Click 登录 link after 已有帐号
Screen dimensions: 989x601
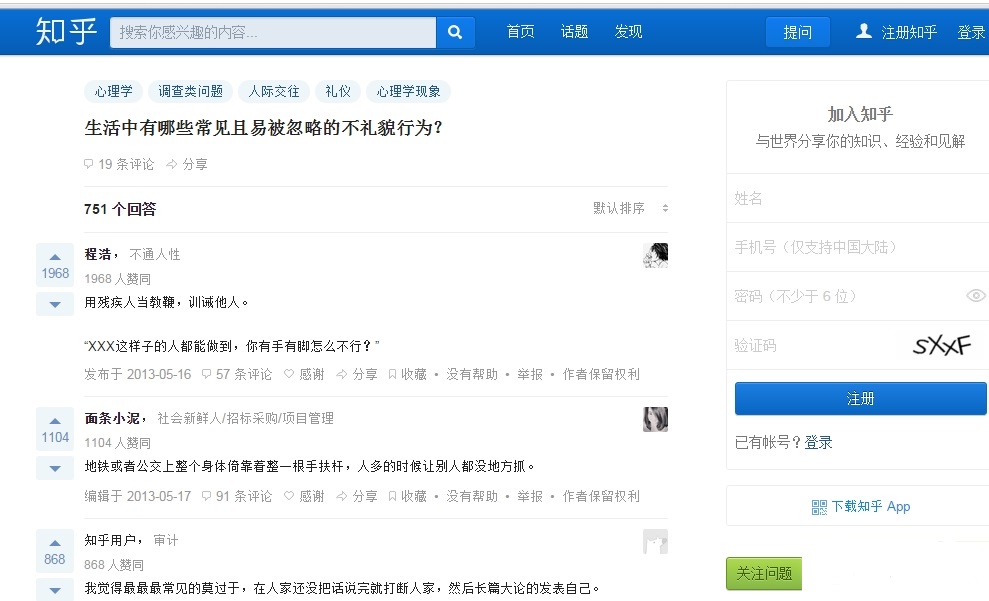818,443
